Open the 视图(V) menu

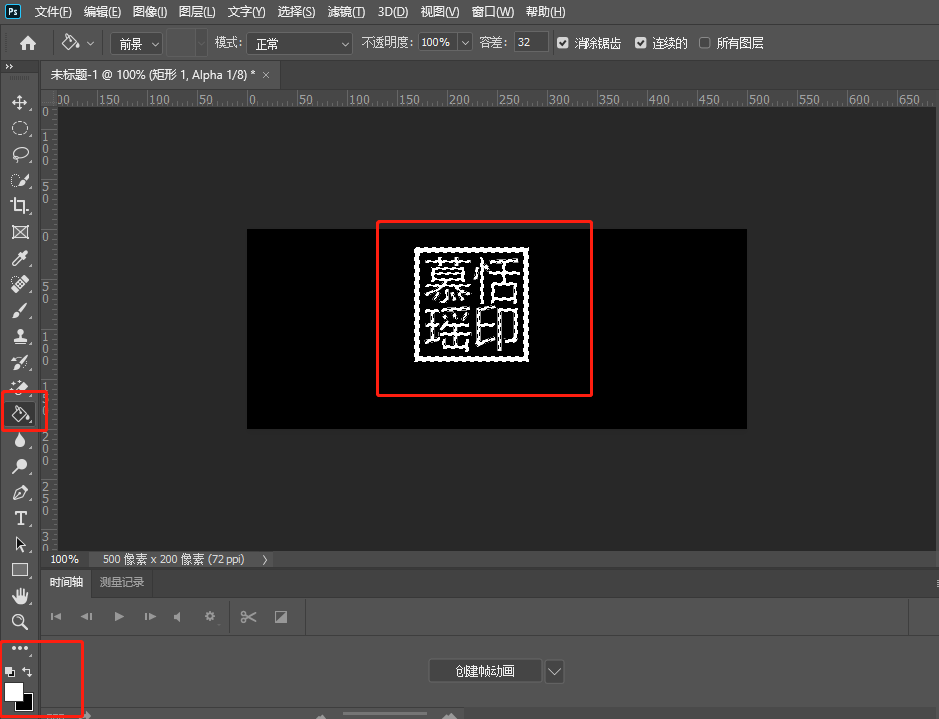[x=440, y=12]
